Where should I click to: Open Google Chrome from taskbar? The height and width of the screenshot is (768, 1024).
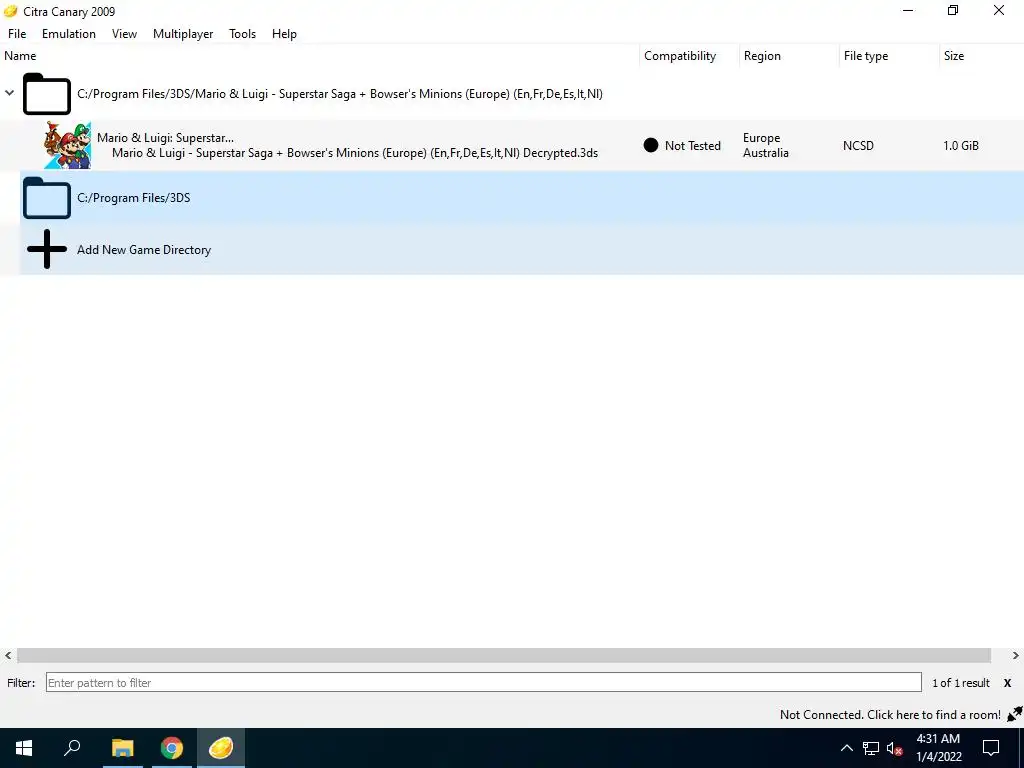[x=172, y=748]
